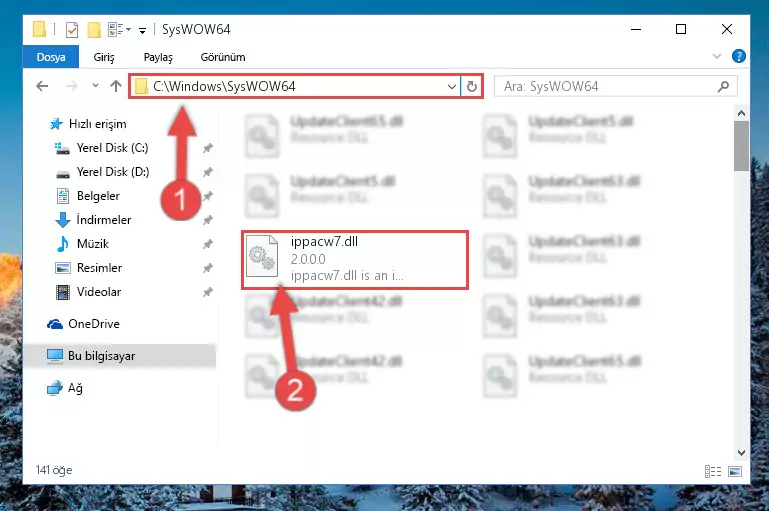Navigate up one folder level
Viewport: 769px width, 511px height.
(x=116, y=86)
